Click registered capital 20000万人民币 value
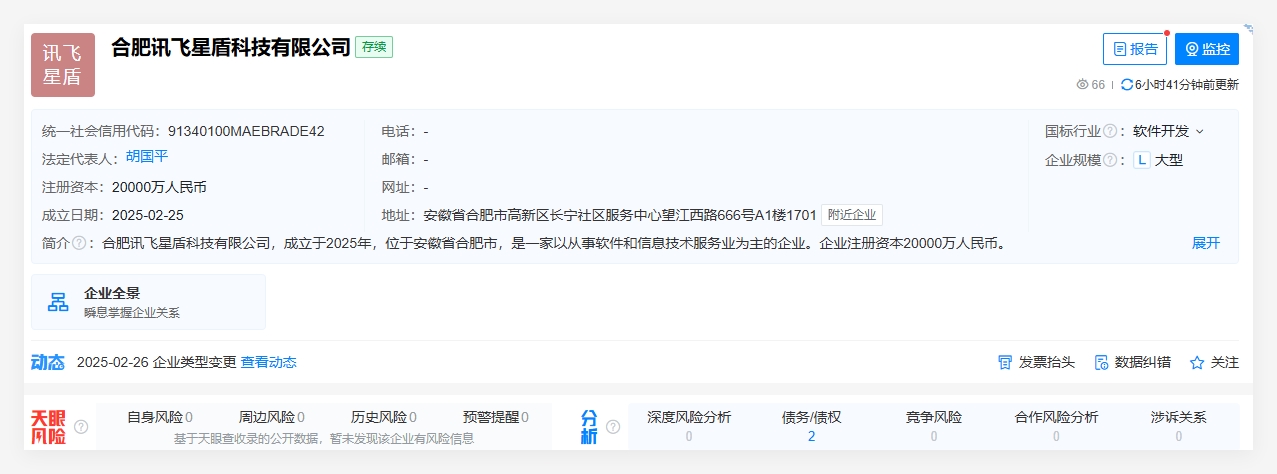The height and width of the screenshot is (474, 1277). tap(159, 187)
